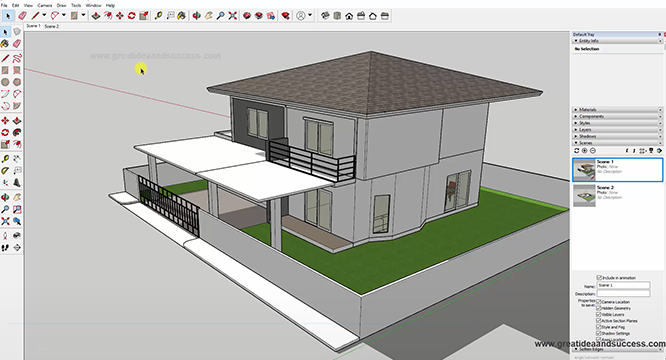This screenshot has height=360, width=666.
Task: Toggle Camera Location checkbox
Action: pos(599,302)
